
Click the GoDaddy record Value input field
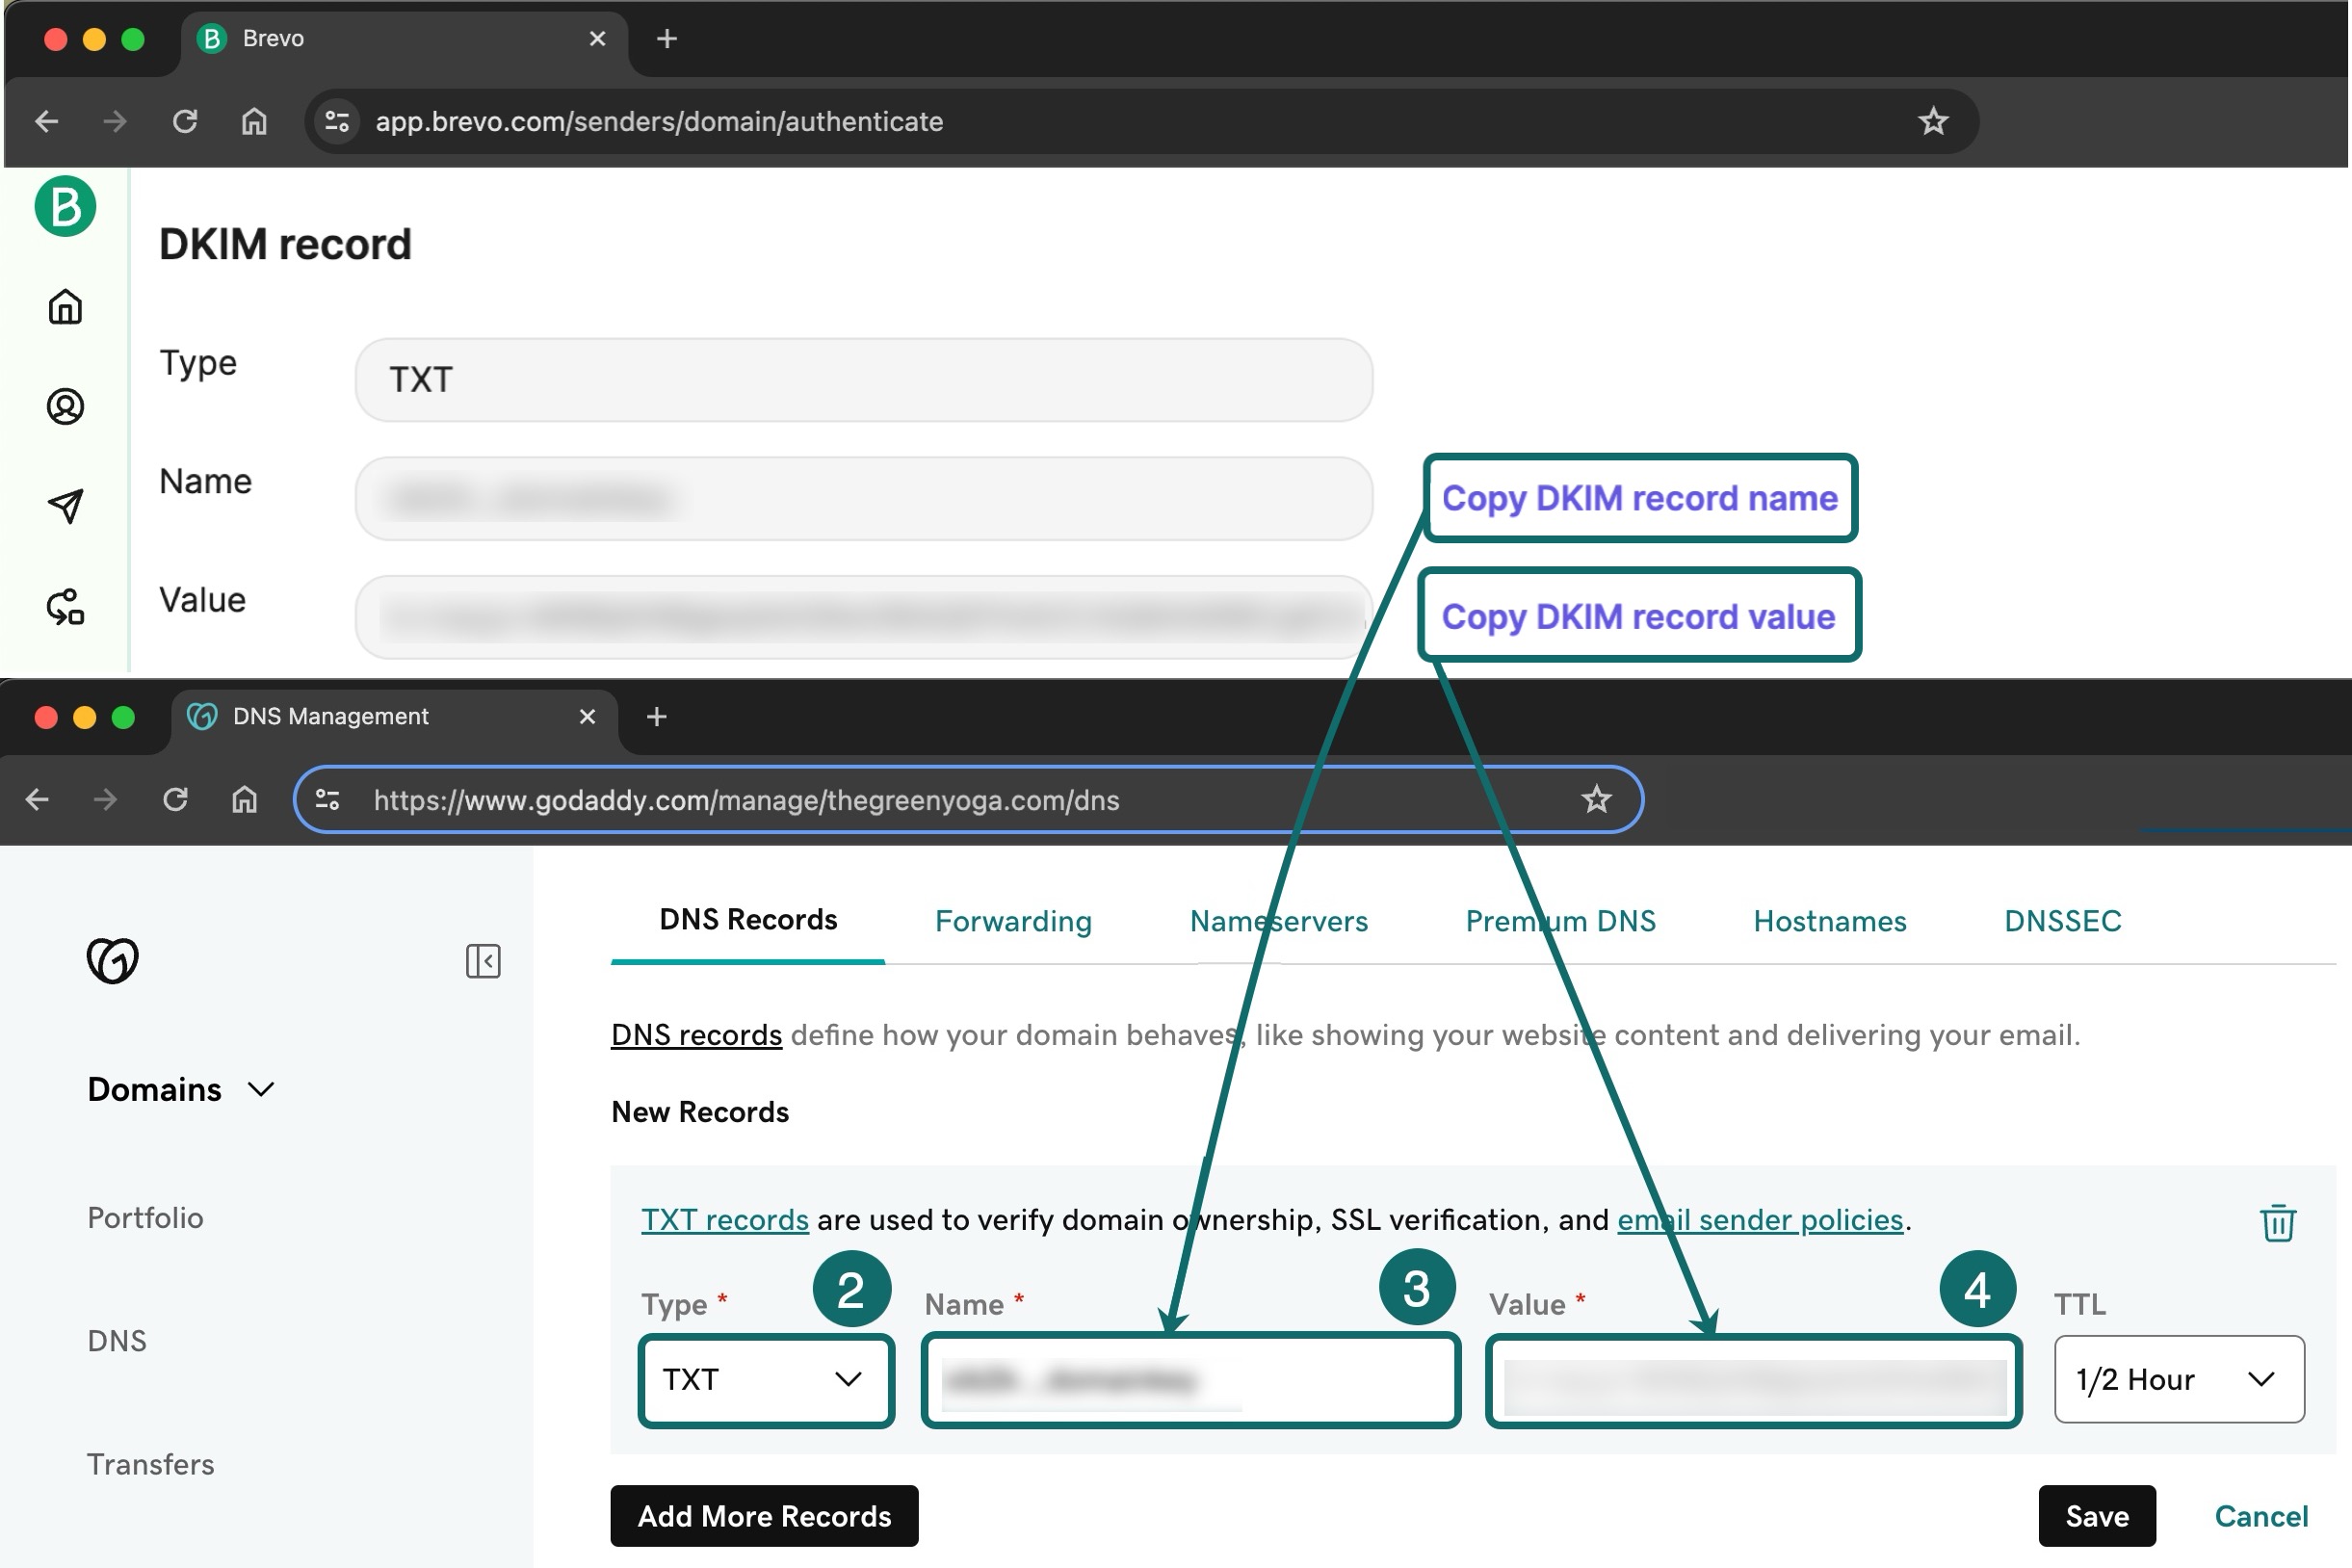(x=1753, y=1380)
